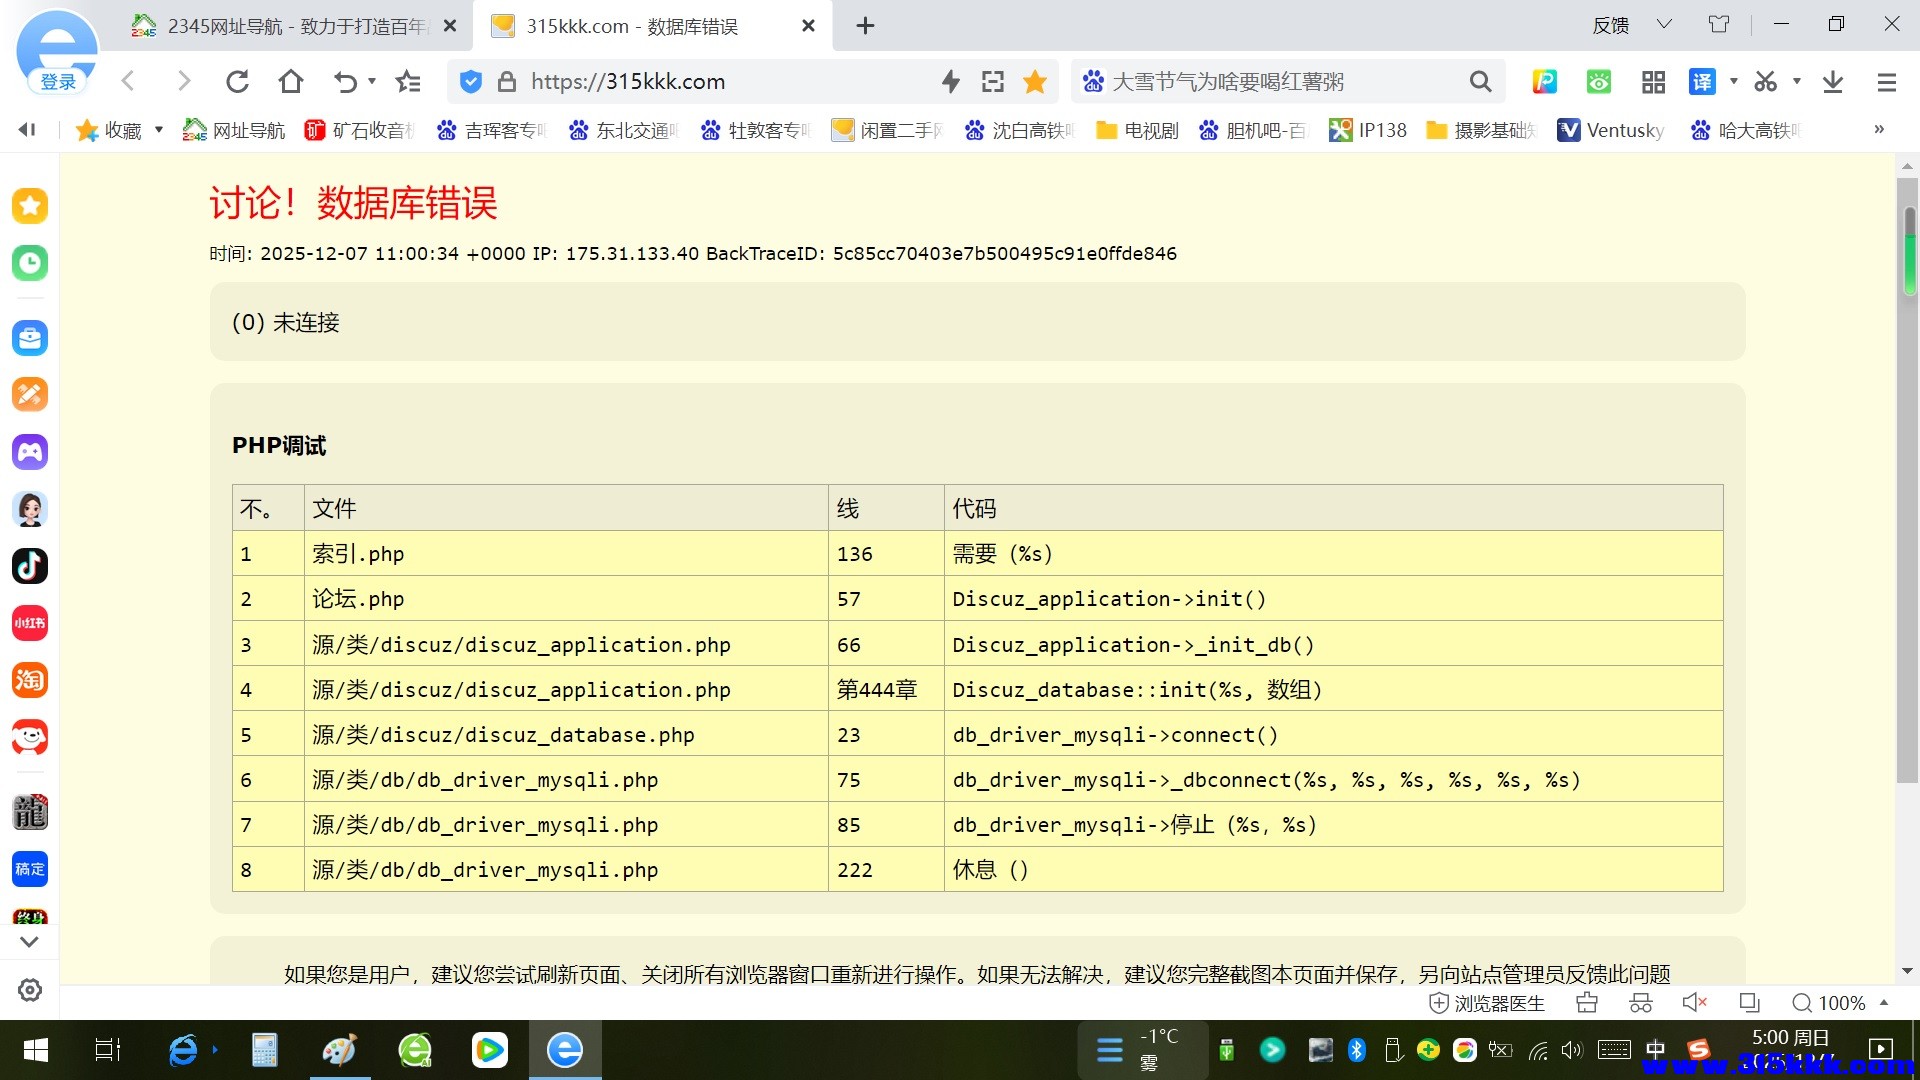
Task: Toggle mute in browser status bar
Action: coord(1694,1002)
